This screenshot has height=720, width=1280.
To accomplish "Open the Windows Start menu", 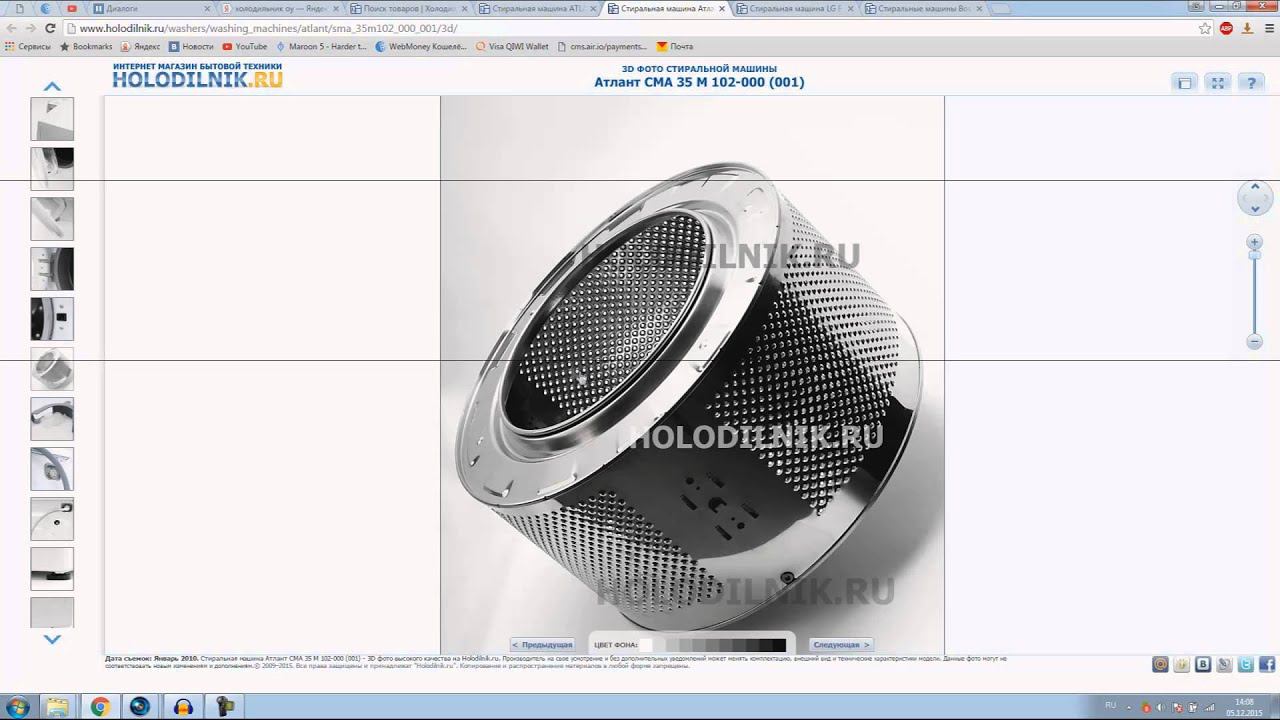I will (18, 706).
